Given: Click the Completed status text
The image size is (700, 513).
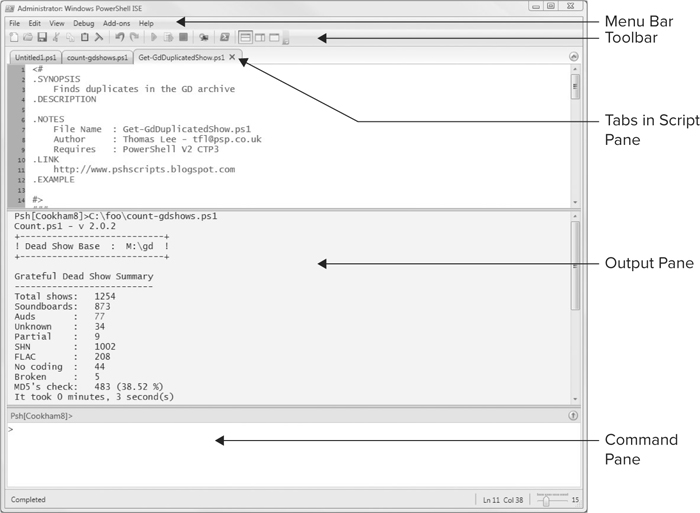Looking at the screenshot, I should click(28, 499).
